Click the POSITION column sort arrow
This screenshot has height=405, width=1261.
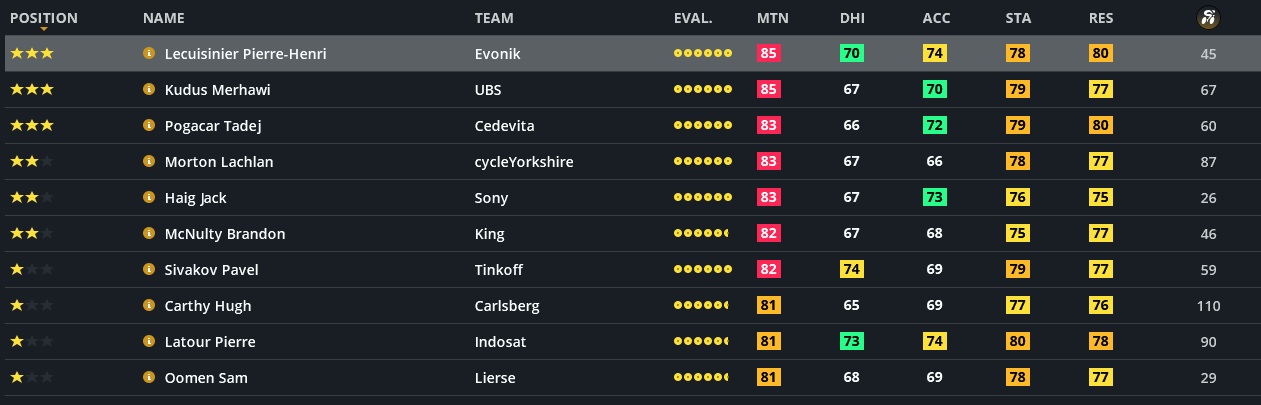tap(44, 30)
